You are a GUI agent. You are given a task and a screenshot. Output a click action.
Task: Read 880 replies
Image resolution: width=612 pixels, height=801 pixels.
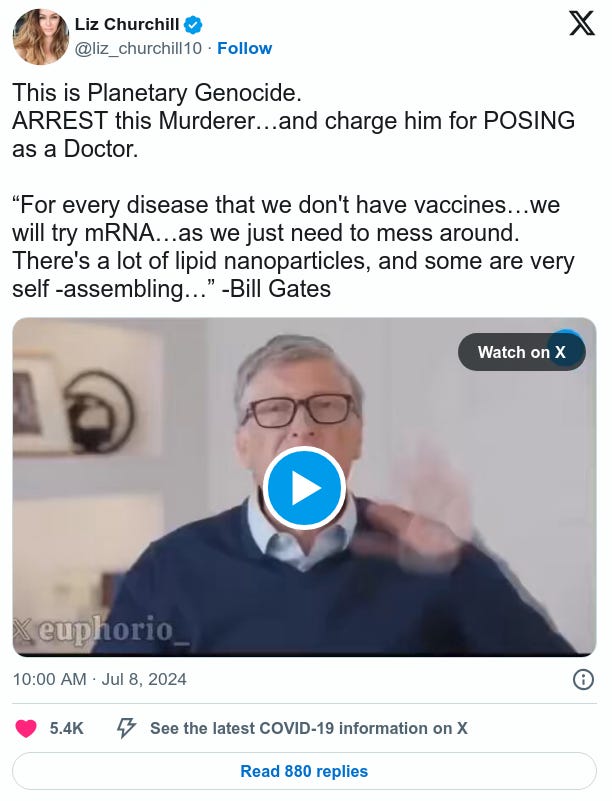click(x=304, y=771)
